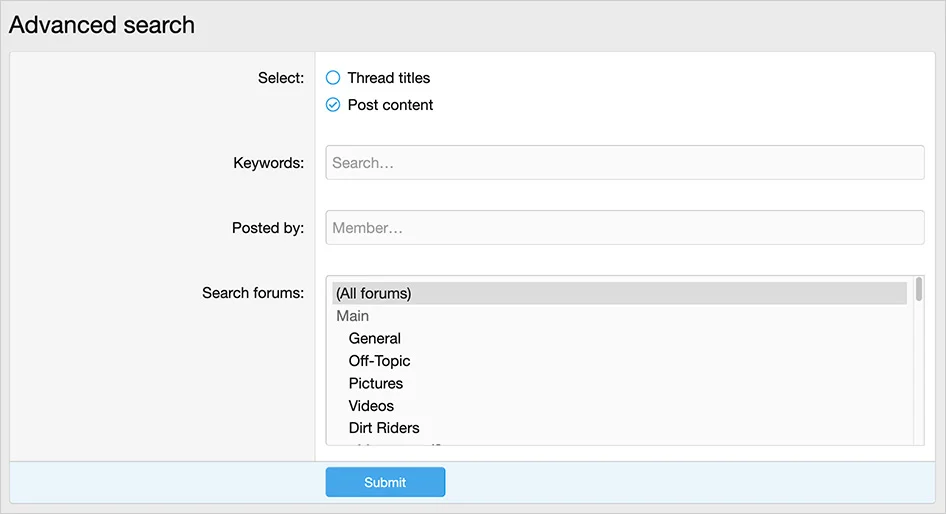Click the 'Select:' label
This screenshot has height=514, width=946.
coord(280,78)
